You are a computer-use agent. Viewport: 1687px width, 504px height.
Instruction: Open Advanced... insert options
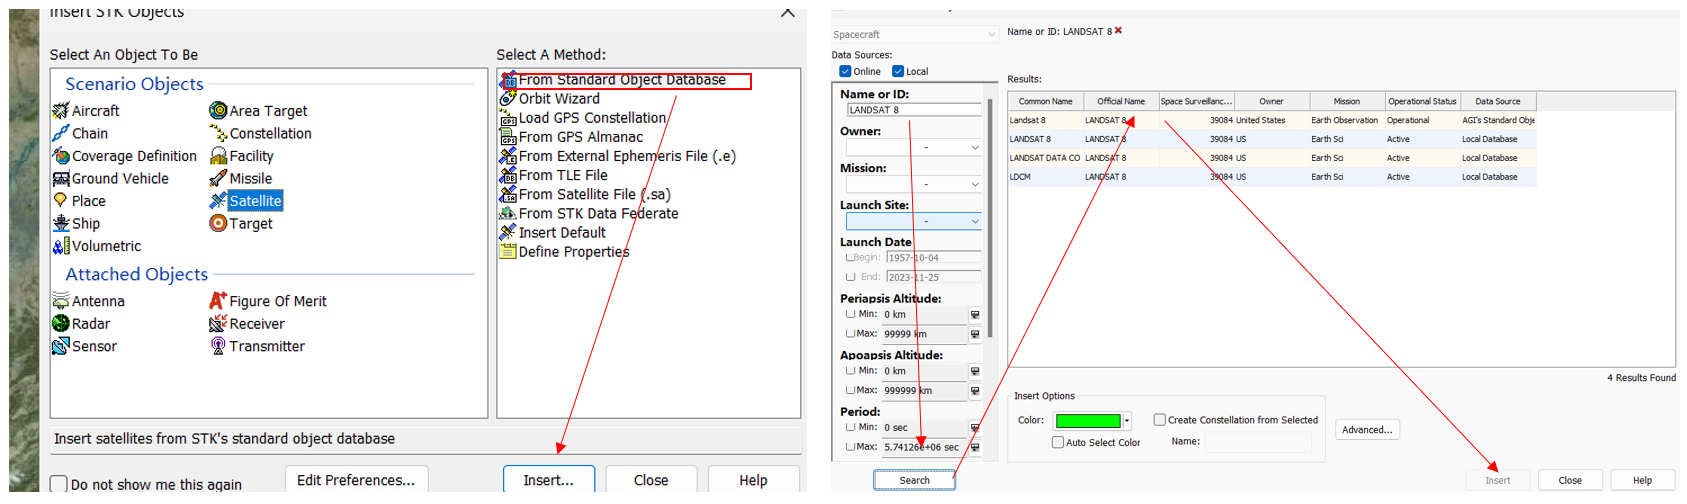click(x=1367, y=430)
